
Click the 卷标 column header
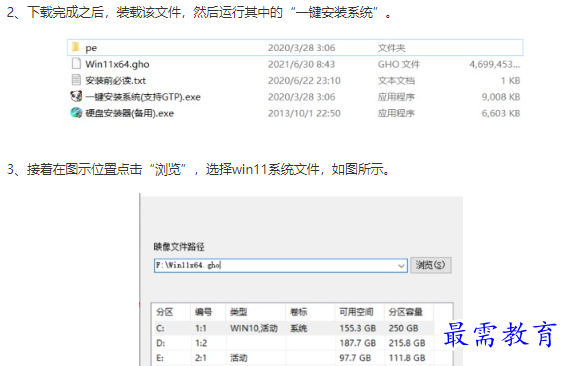point(299,312)
